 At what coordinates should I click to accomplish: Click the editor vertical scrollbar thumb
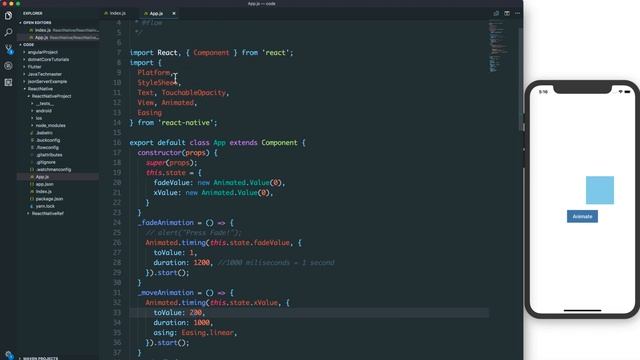[521, 80]
